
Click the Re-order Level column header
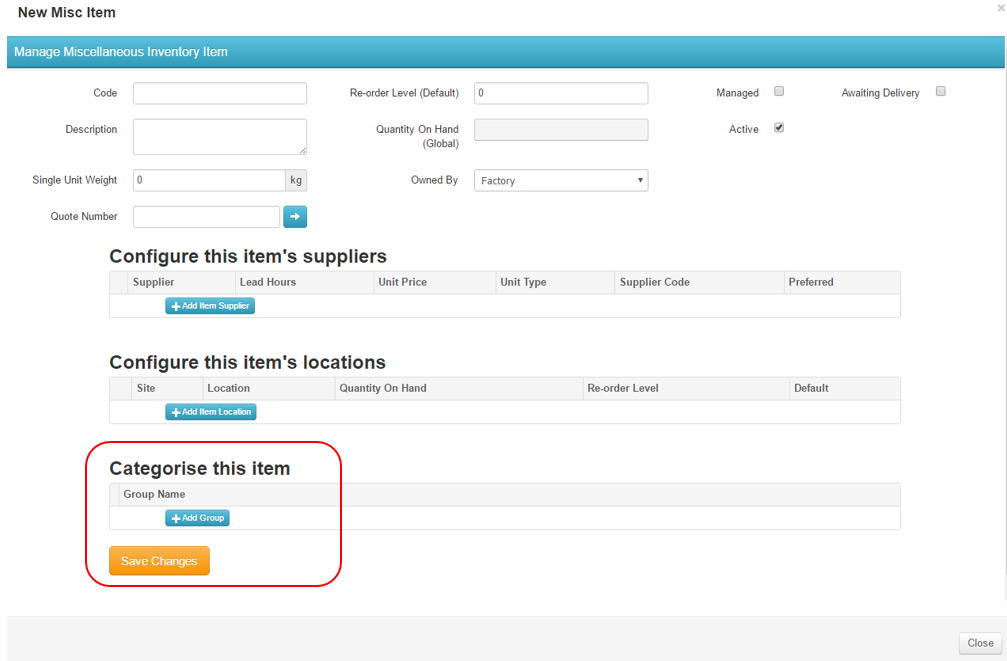(686, 388)
